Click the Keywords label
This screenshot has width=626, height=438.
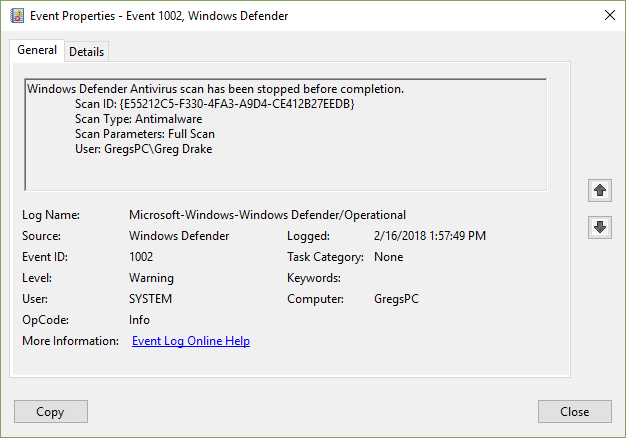click(x=314, y=278)
